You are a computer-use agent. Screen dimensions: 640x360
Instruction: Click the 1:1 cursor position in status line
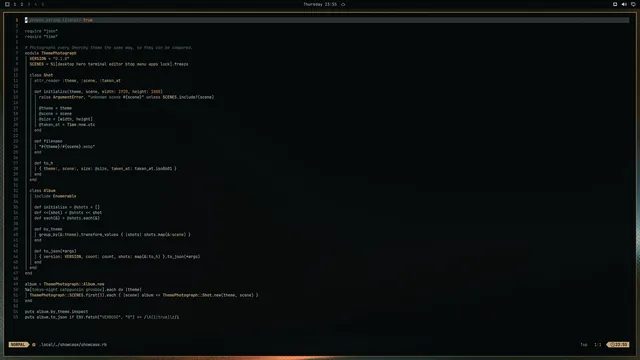[x=598, y=344]
